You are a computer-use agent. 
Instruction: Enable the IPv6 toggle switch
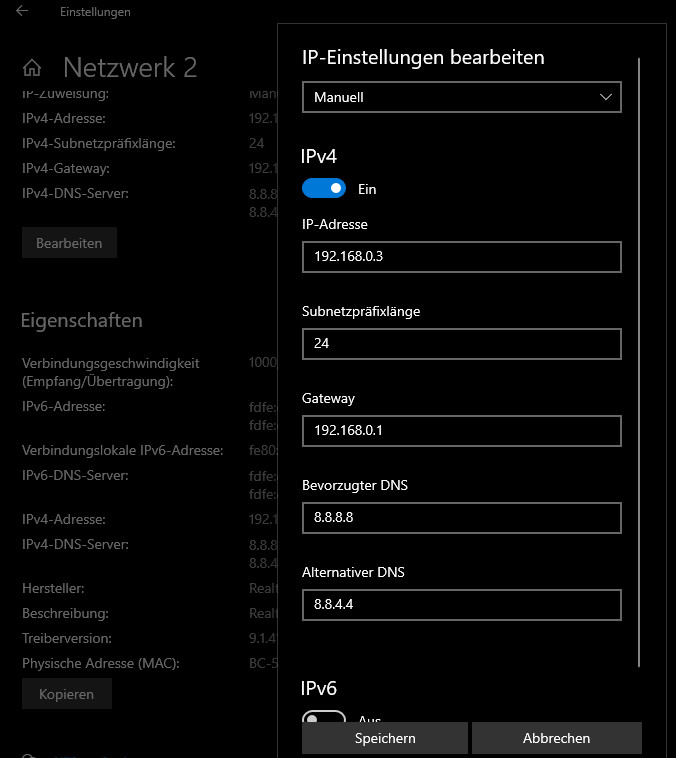pyautogui.click(x=323, y=719)
